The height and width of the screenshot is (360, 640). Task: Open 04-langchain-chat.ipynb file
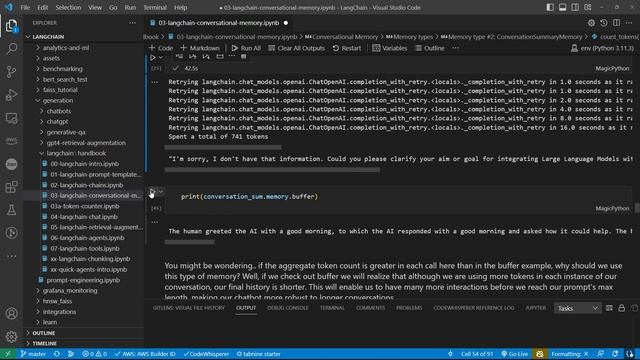[84, 217]
